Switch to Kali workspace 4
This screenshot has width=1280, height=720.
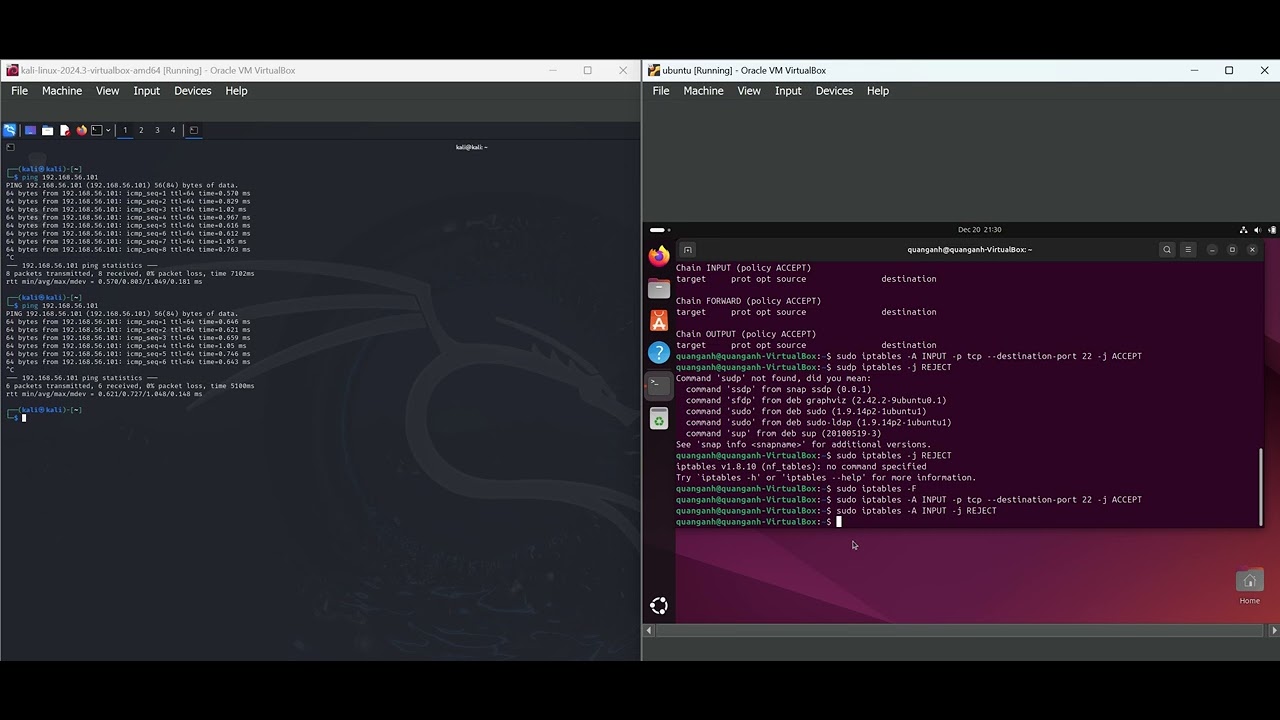173,130
